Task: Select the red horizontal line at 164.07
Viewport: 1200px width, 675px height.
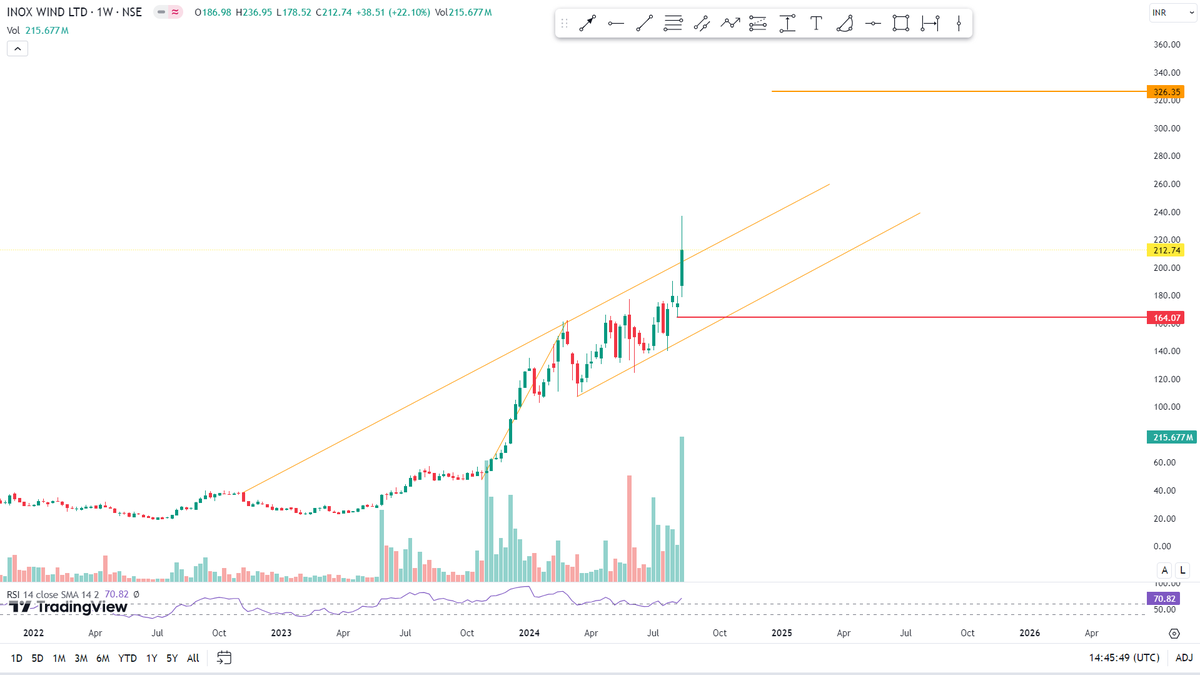Action: tap(912, 317)
